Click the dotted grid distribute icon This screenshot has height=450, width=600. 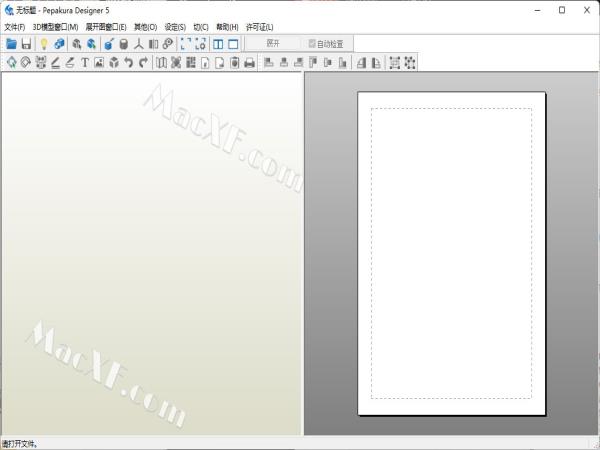[409, 62]
